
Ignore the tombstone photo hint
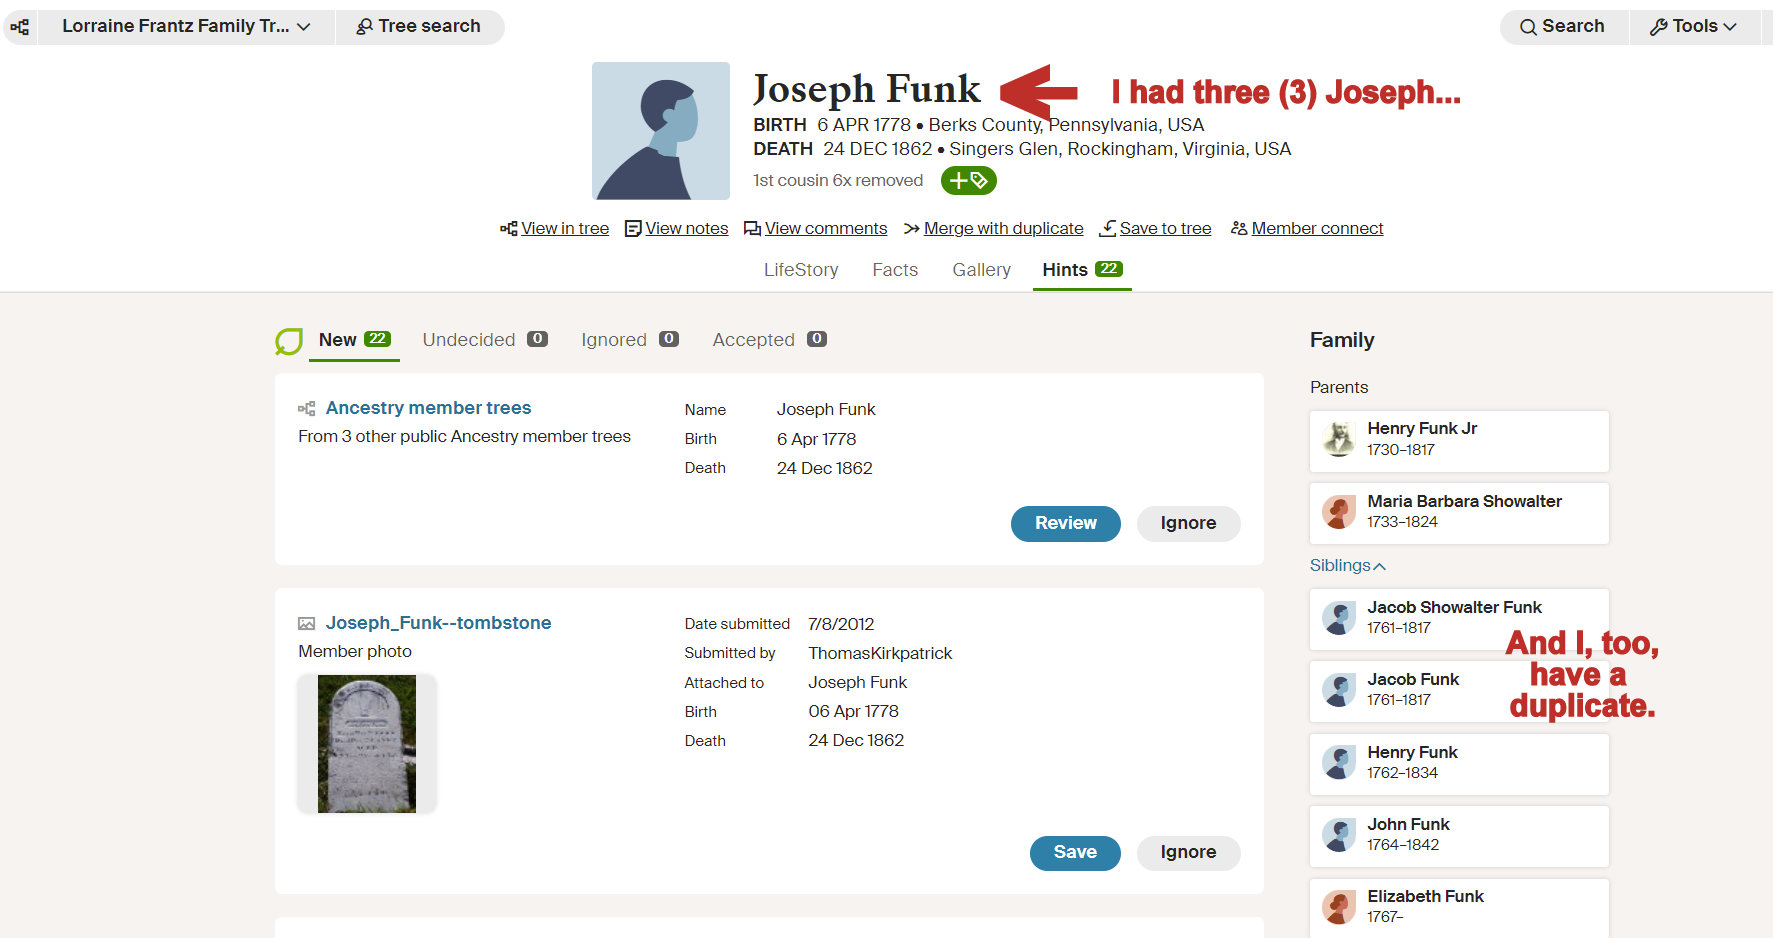click(x=1187, y=853)
